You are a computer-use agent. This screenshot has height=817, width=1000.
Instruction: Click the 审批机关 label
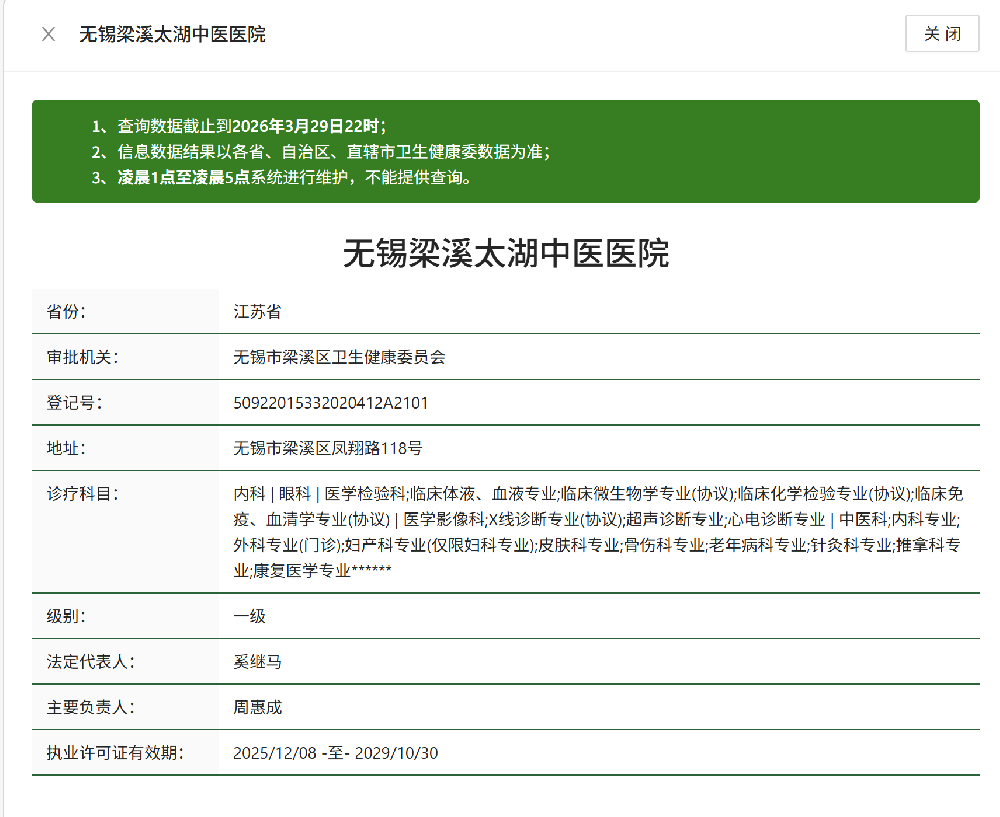pos(82,357)
